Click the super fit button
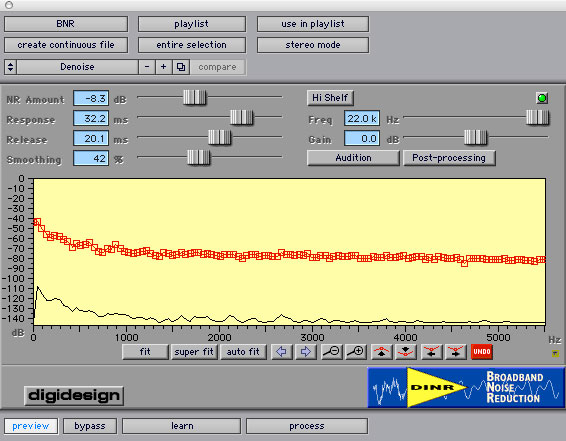This screenshot has height=441, width=566. point(194,352)
